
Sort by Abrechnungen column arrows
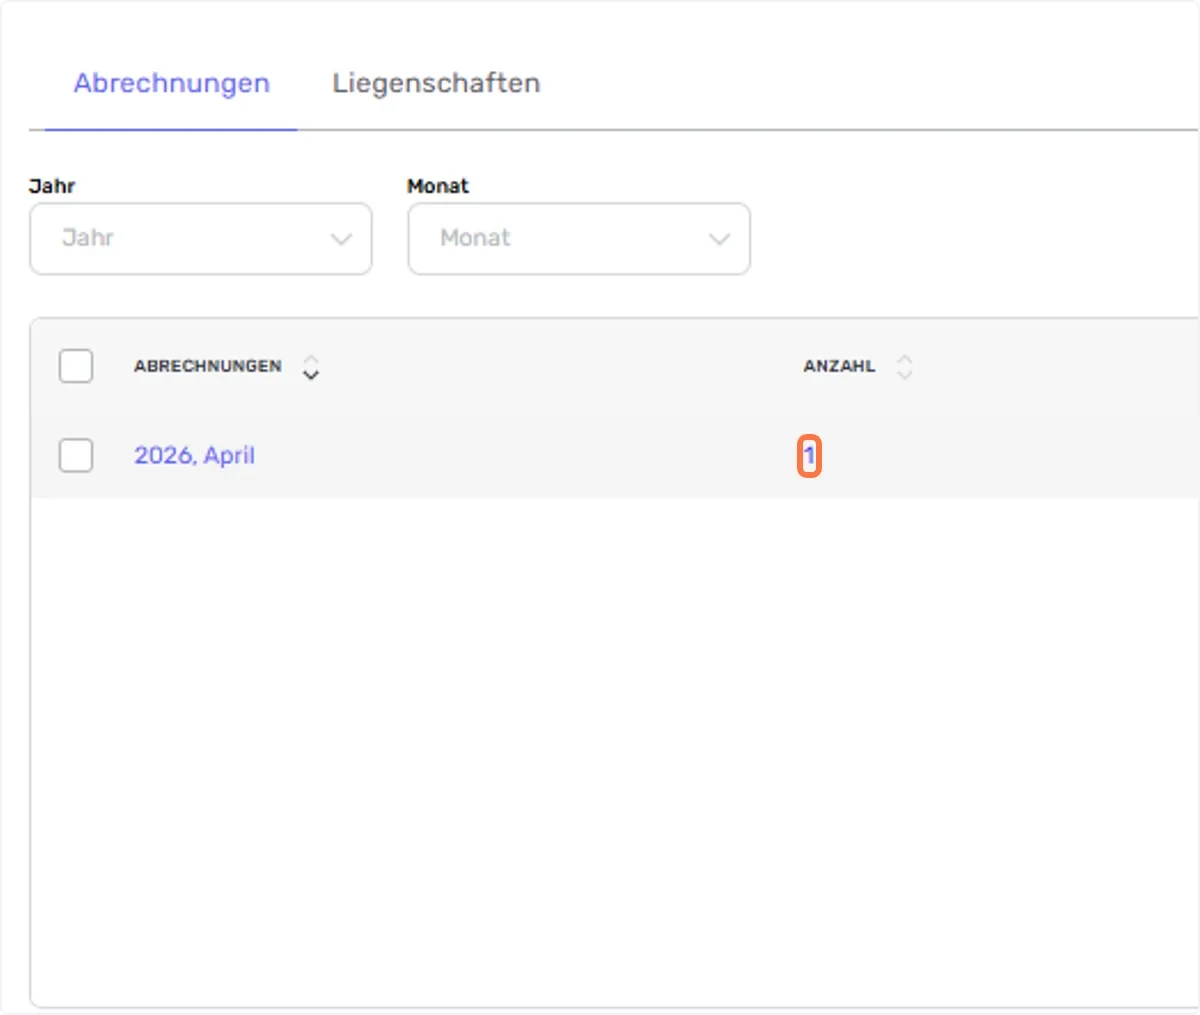pos(311,367)
